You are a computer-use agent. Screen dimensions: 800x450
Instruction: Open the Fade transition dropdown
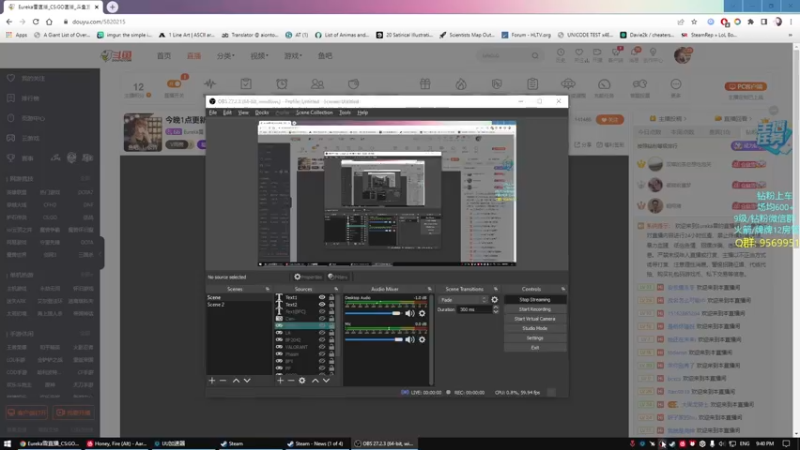463,300
